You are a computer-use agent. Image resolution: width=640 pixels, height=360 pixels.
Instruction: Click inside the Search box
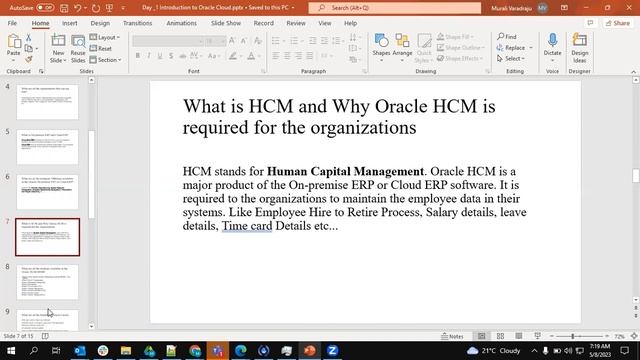pos(394,8)
